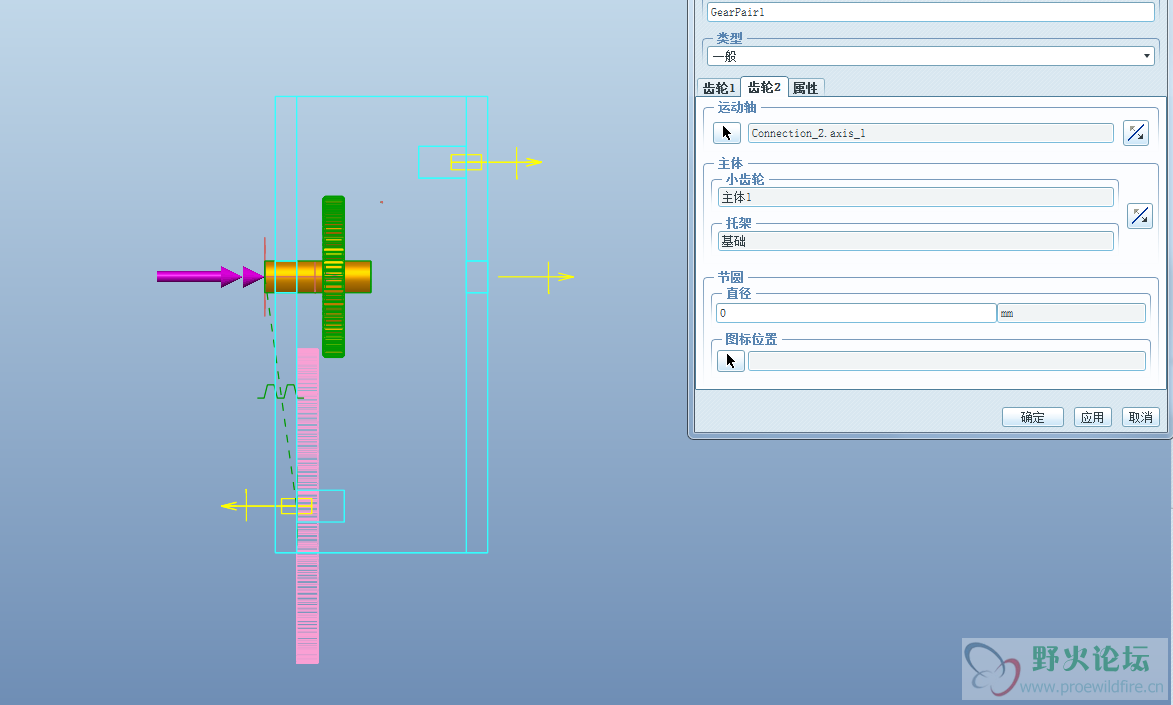
Task: Click the 应用 button
Action: pos(1092,417)
